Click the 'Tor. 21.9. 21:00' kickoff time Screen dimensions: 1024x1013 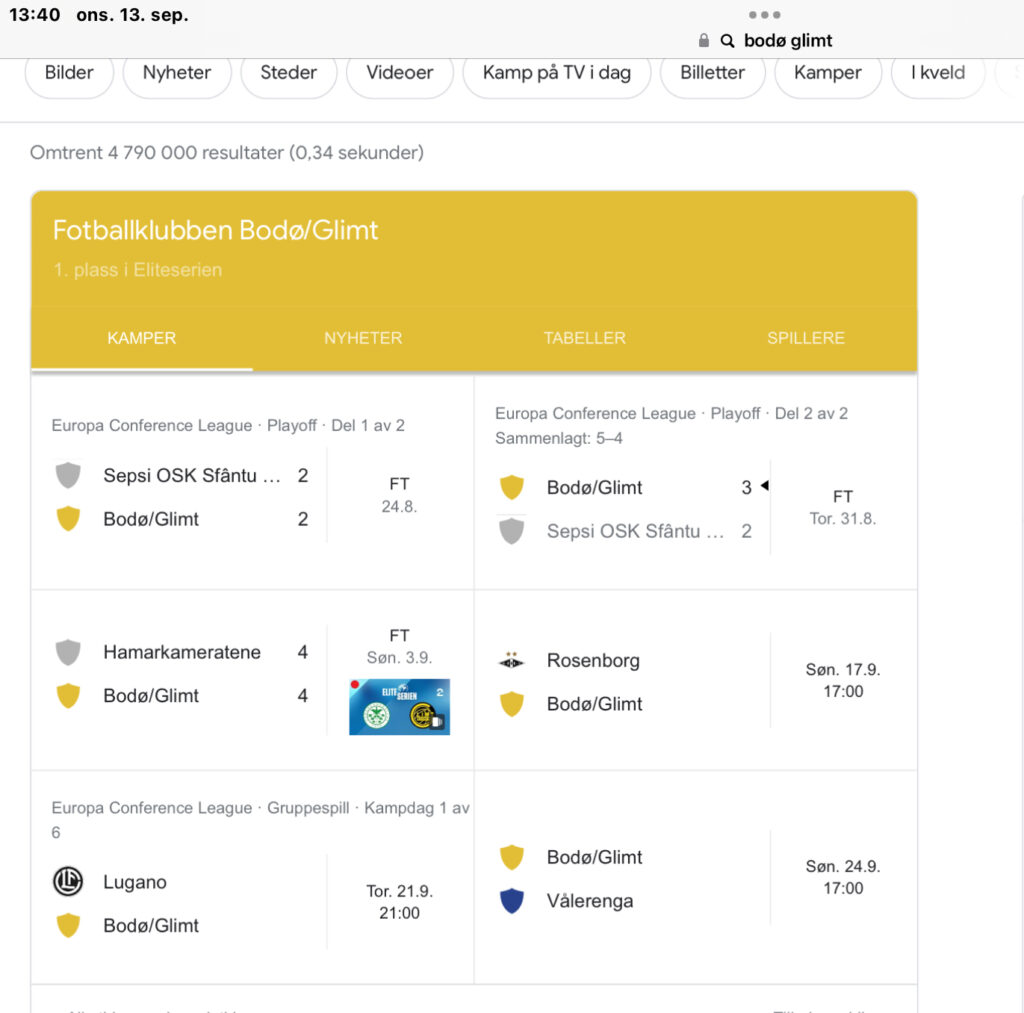click(399, 902)
